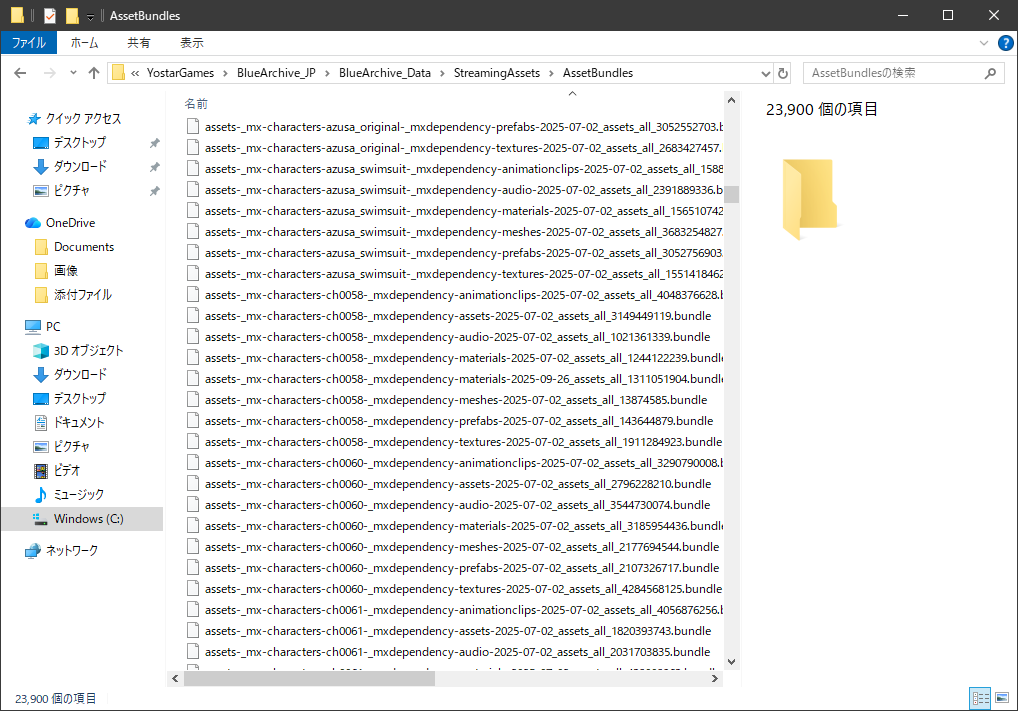The image size is (1018, 711).
Task: Switch to the 表示 ribbon tab
Action: tap(191, 43)
